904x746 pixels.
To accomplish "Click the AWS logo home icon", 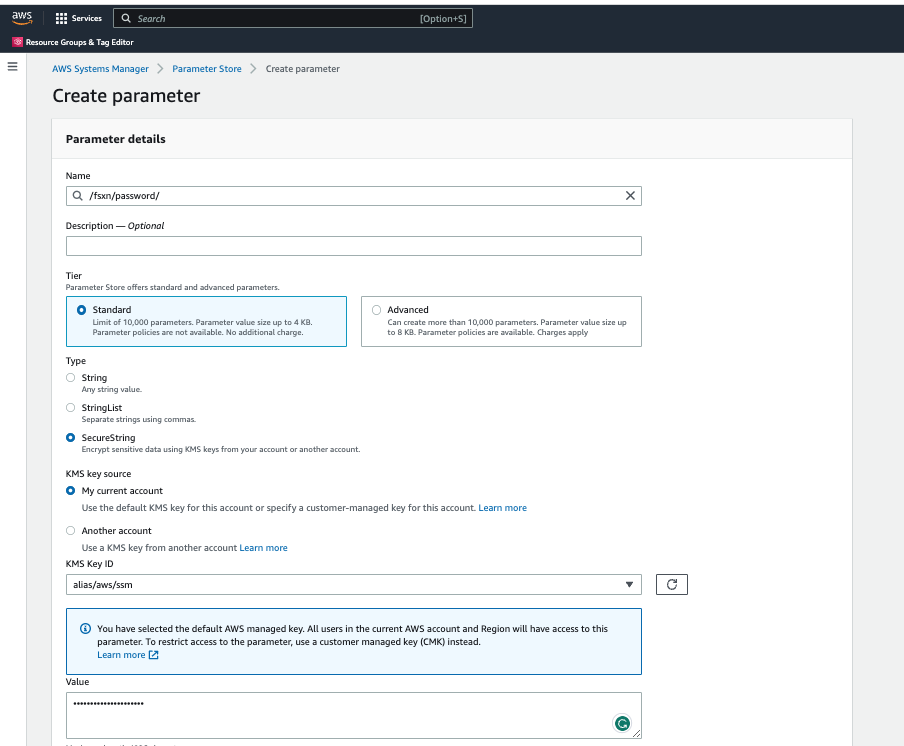I will click(22, 18).
